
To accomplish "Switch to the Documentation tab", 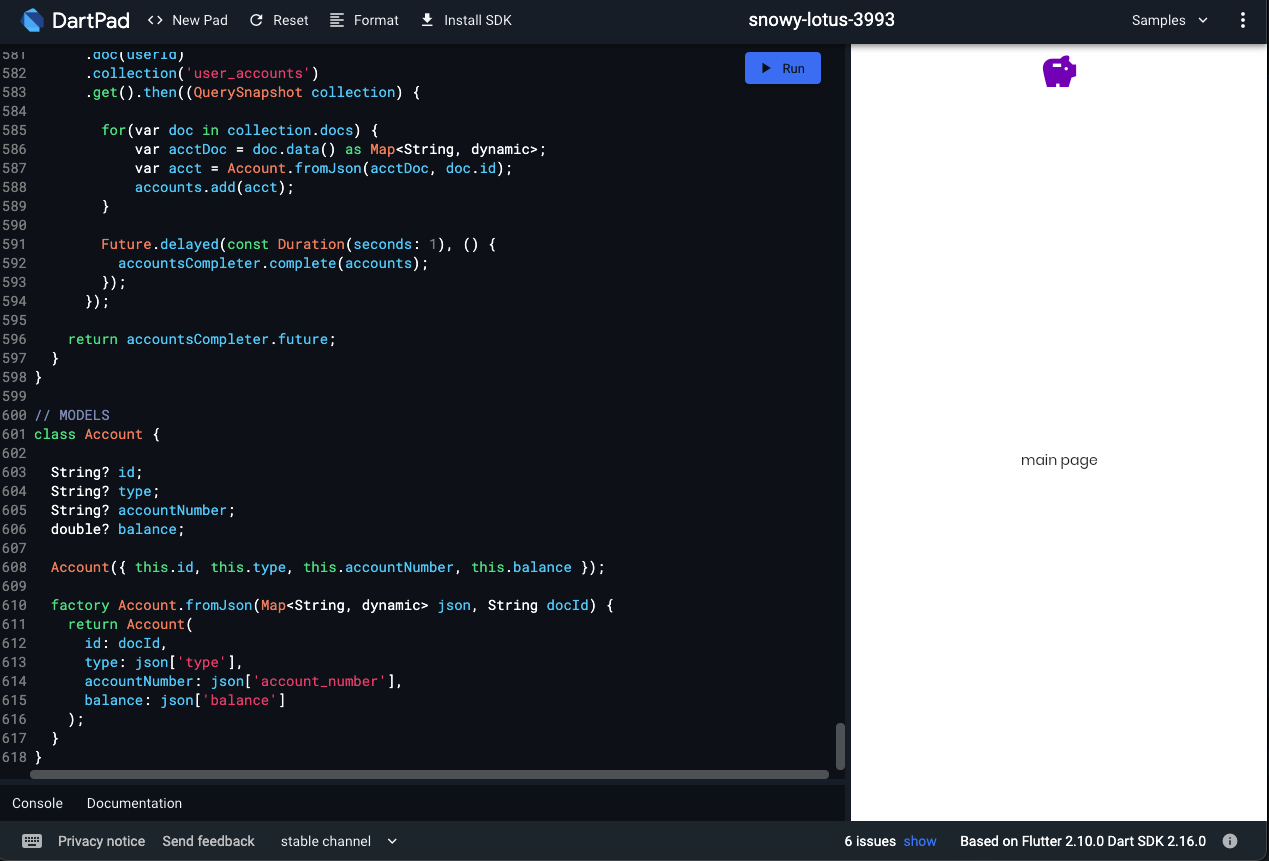I will tap(134, 803).
